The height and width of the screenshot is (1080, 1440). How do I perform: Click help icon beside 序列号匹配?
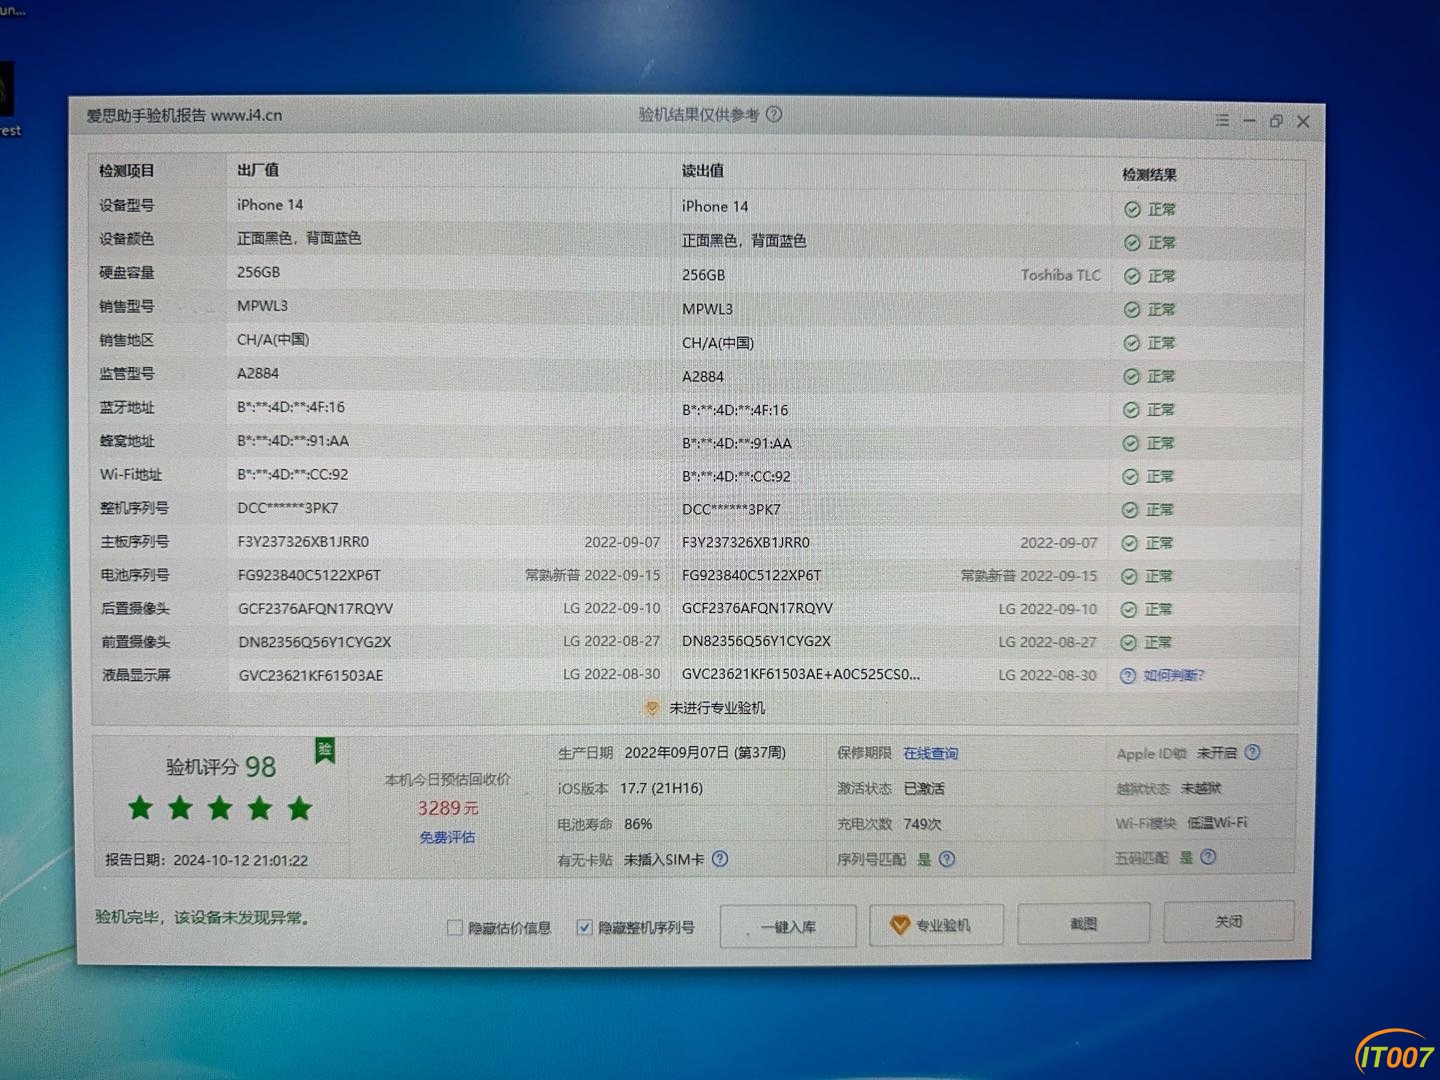(947, 859)
